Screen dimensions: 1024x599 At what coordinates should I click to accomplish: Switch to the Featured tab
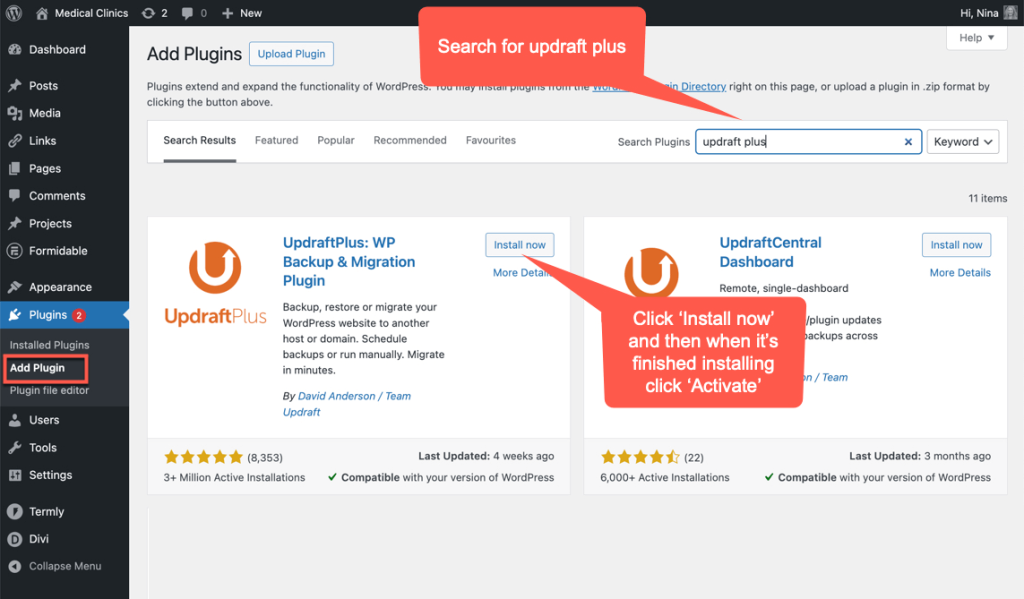pyautogui.click(x=276, y=141)
